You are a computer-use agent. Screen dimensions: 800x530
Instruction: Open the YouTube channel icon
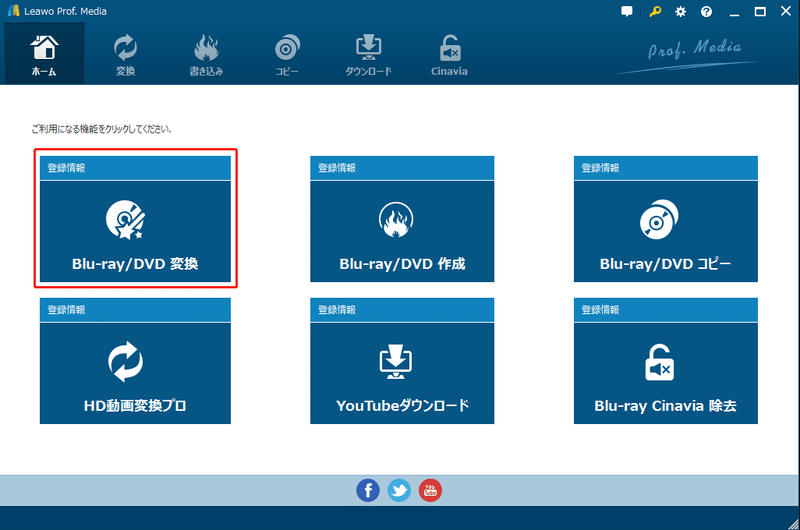pos(430,490)
